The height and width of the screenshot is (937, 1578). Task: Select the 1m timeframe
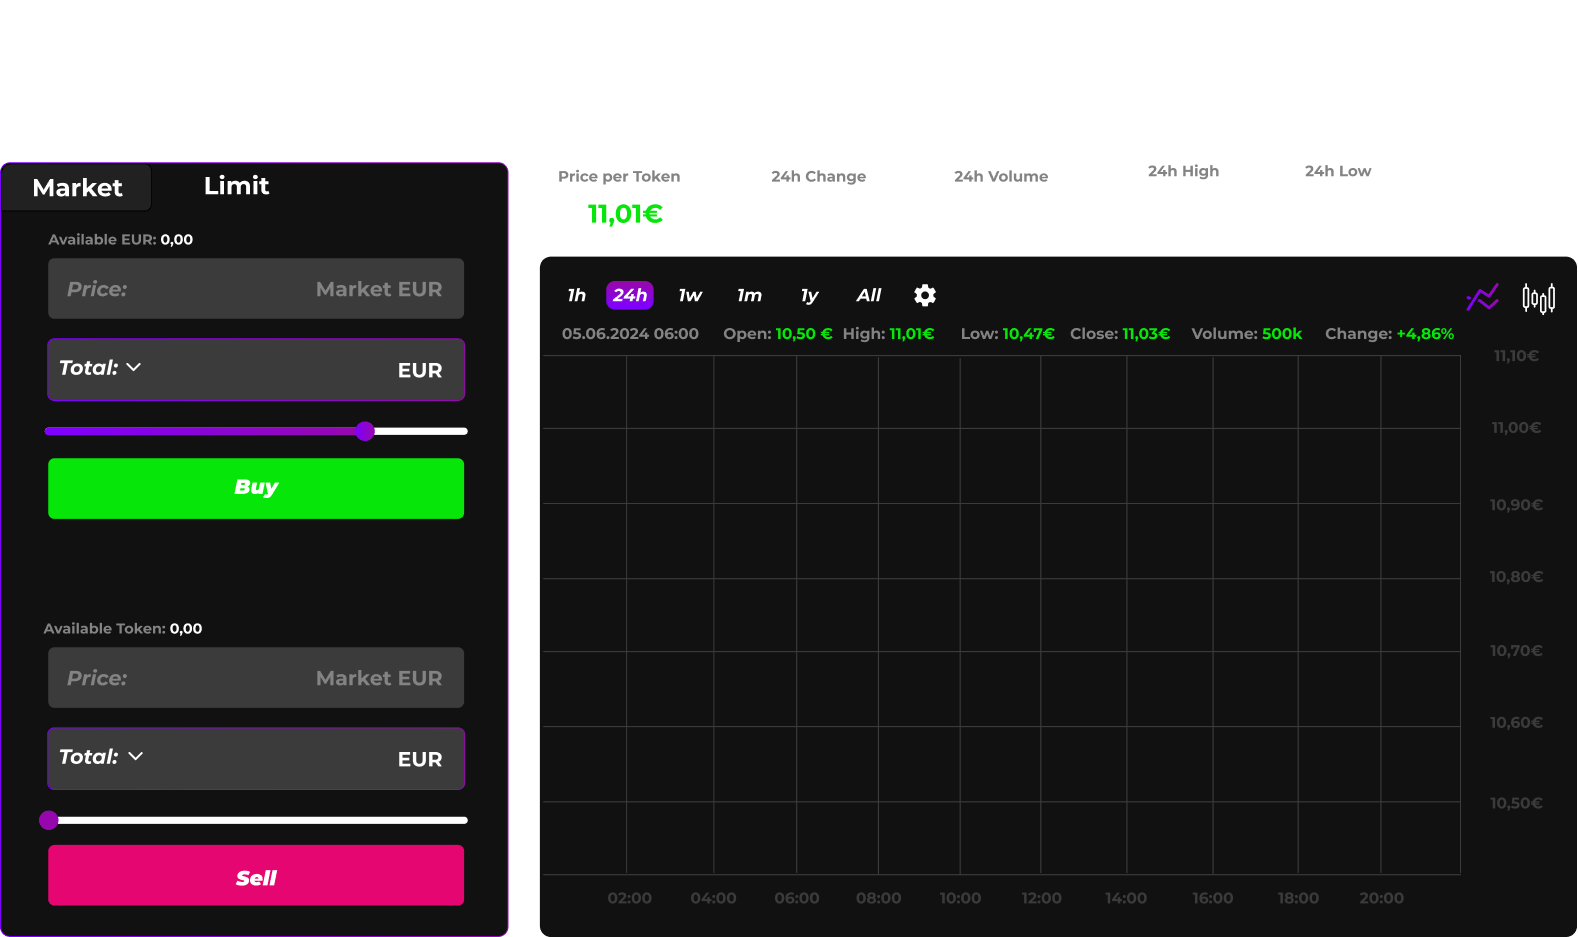[x=749, y=295]
